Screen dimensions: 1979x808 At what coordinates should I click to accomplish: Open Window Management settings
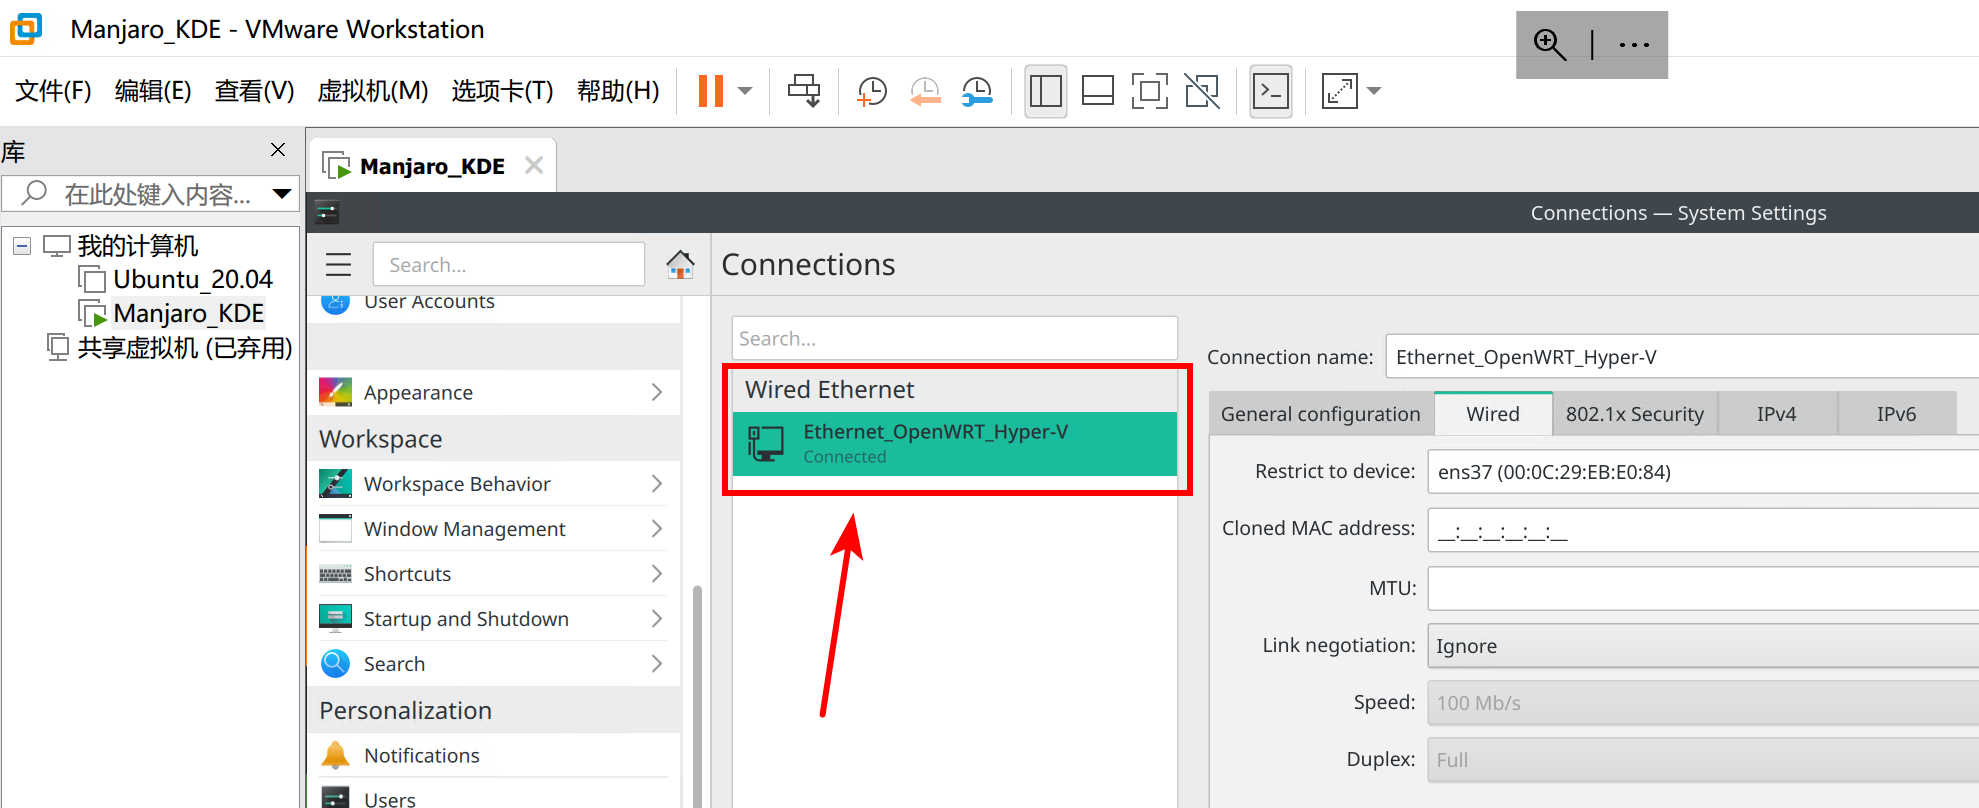[494, 528]
